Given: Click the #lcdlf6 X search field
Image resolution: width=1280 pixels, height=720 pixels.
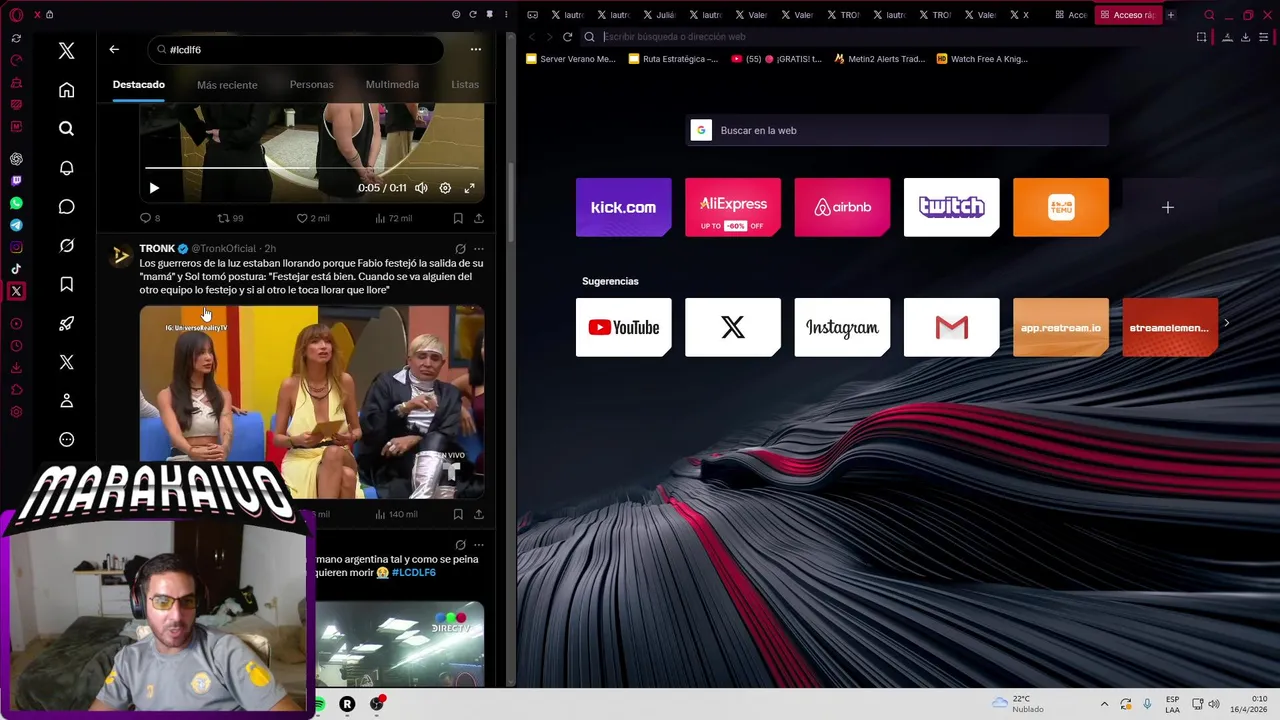Looking at the screenshot, I should 296,49.
